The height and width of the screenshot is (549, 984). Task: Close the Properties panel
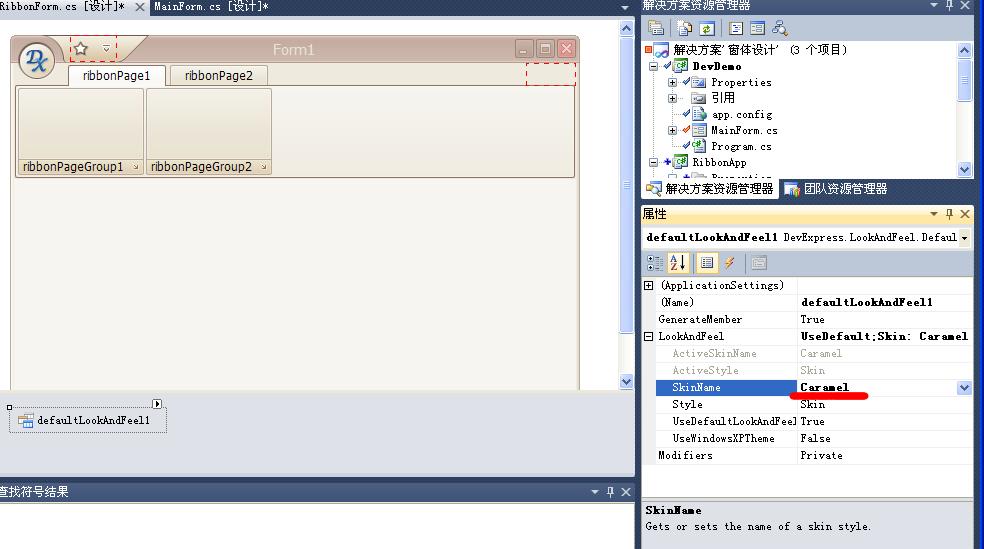click(x=965, y=214)
